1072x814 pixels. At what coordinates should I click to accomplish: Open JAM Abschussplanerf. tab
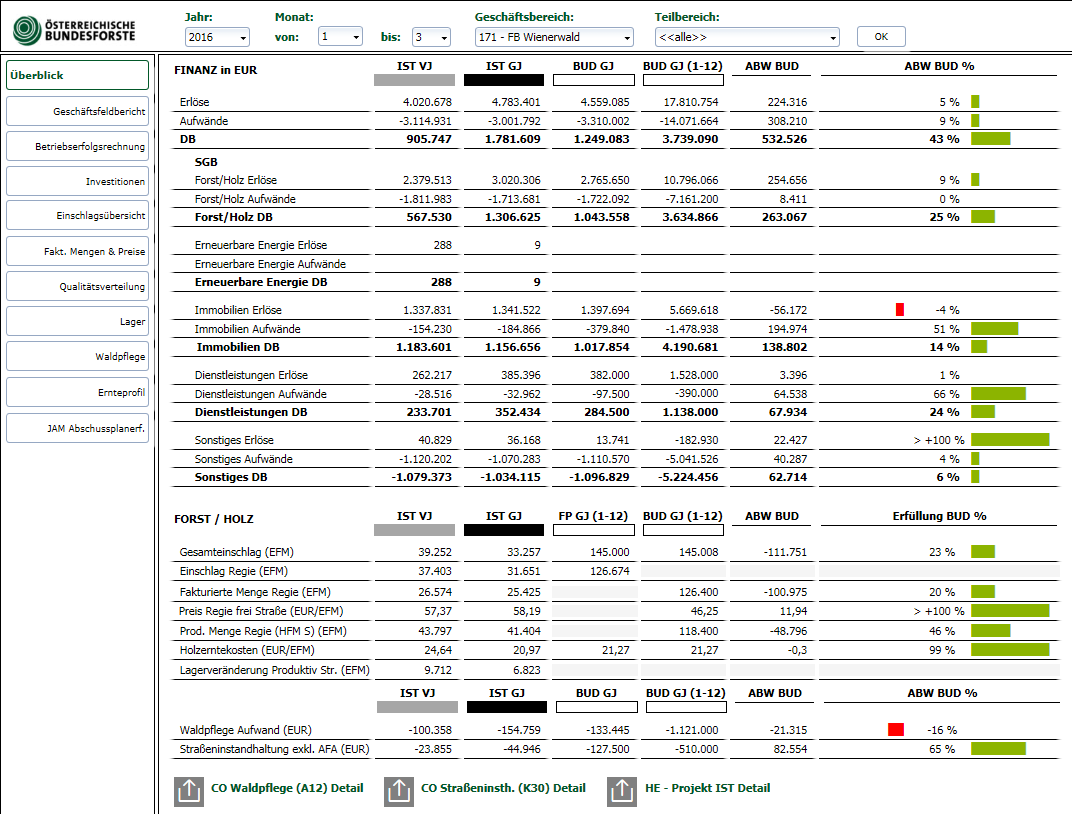[77, 429]
